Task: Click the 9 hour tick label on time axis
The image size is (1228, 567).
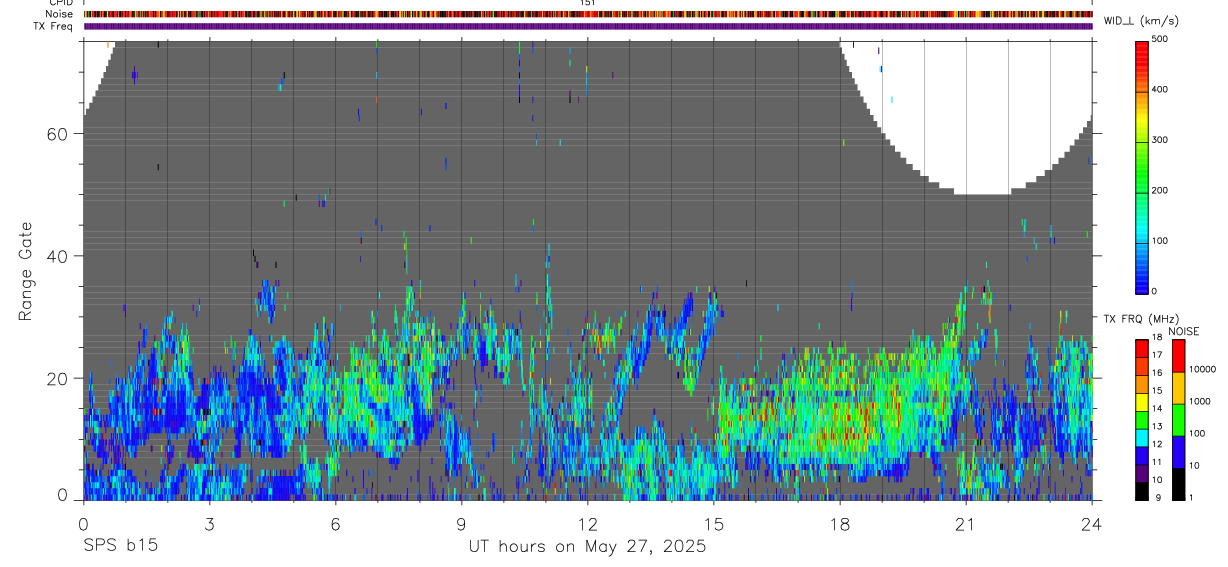Action: pyautogui.click(x=461, y=523)
